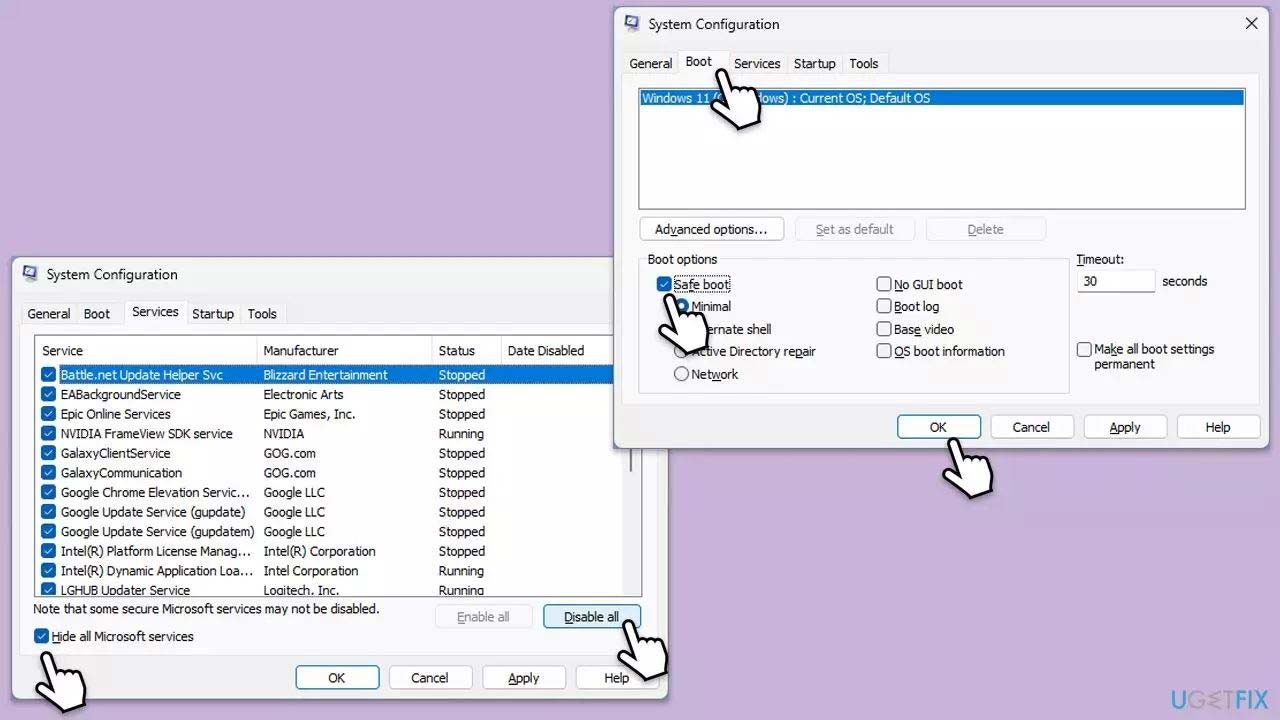Uncheck NVIDIA FrameView SDK service checkbox
The image size is (1280, 720).
tap(48, 433)
